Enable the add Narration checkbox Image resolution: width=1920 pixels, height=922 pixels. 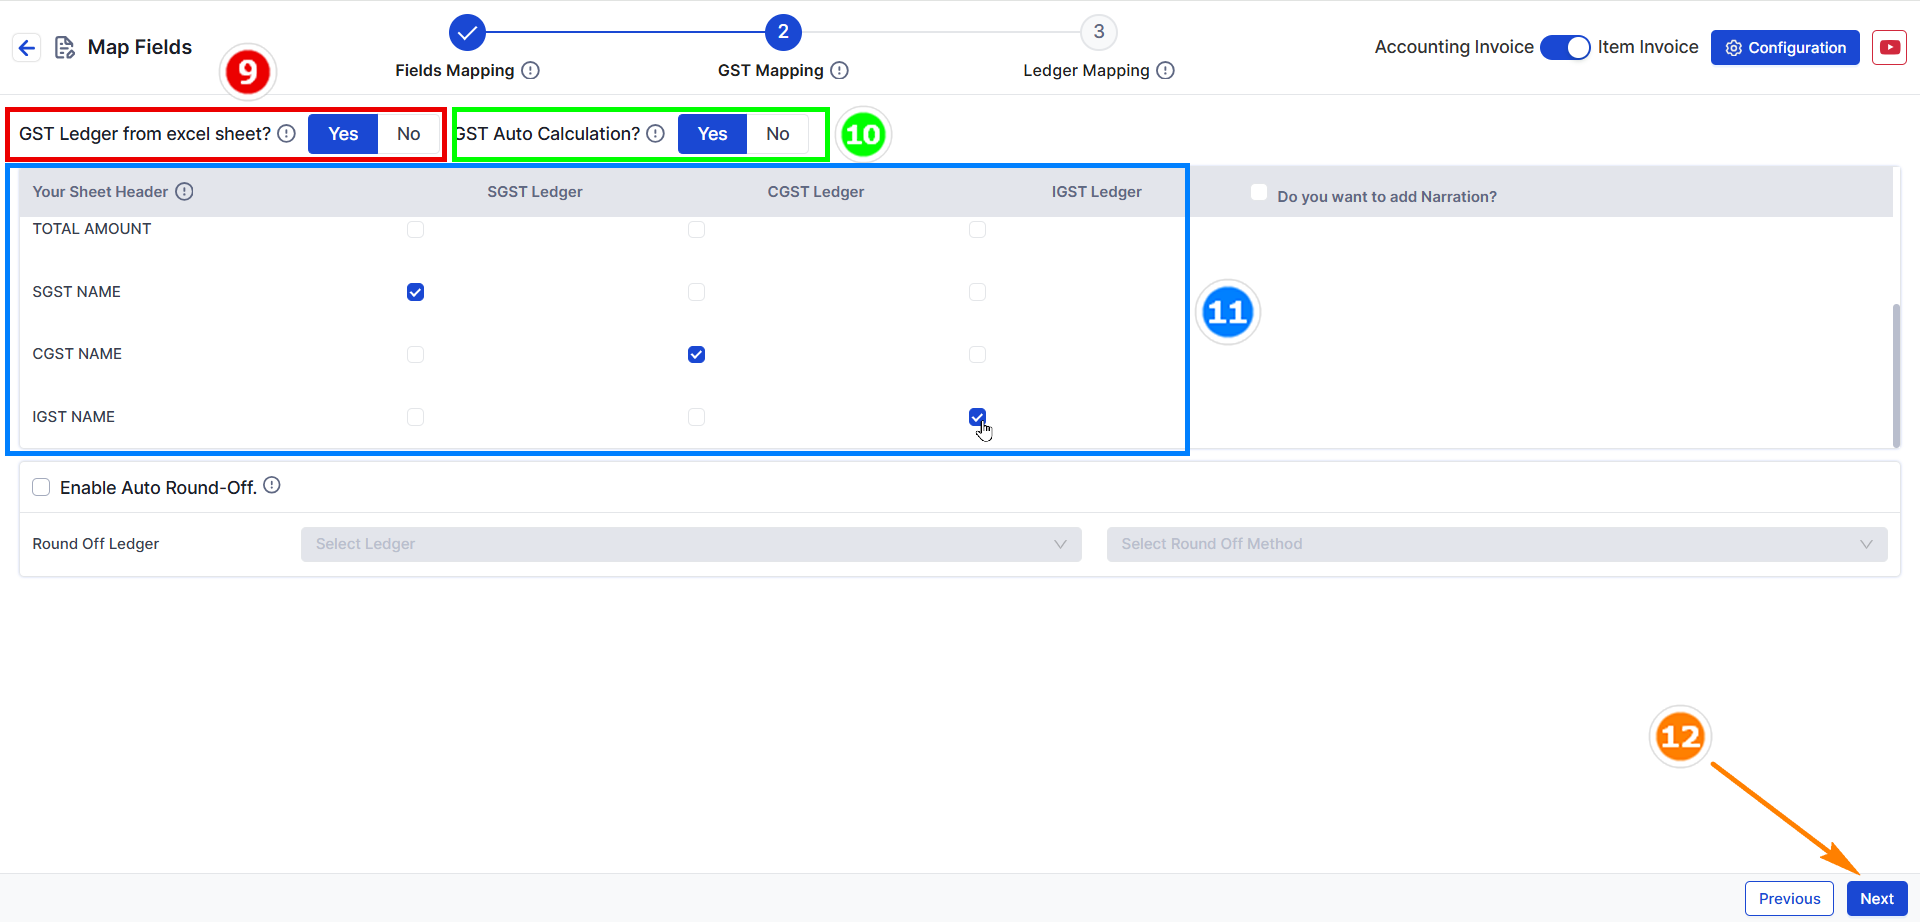[x=1259, y=192]
